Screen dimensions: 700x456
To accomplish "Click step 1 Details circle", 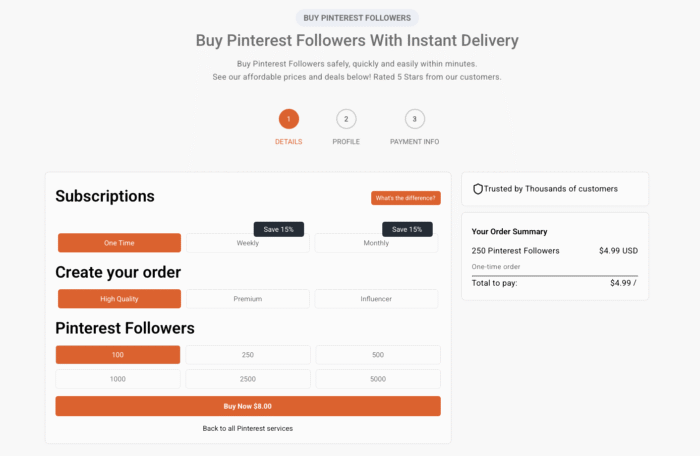I will tap(288, 119).
